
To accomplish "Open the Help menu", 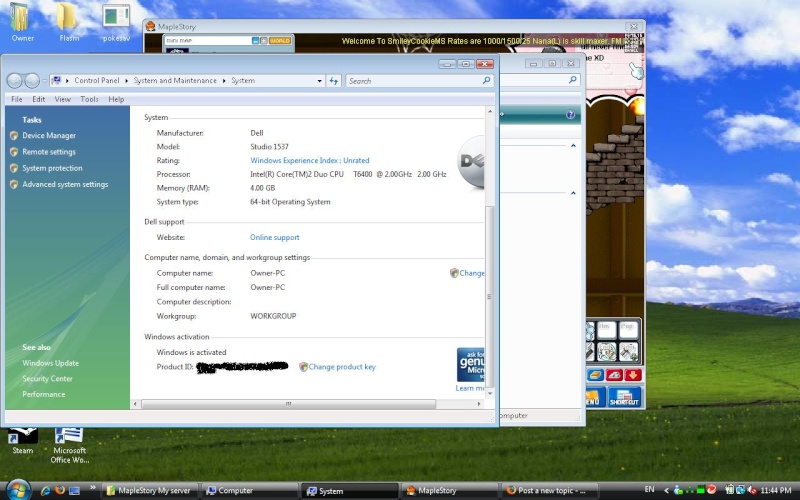I will point(116,99).
